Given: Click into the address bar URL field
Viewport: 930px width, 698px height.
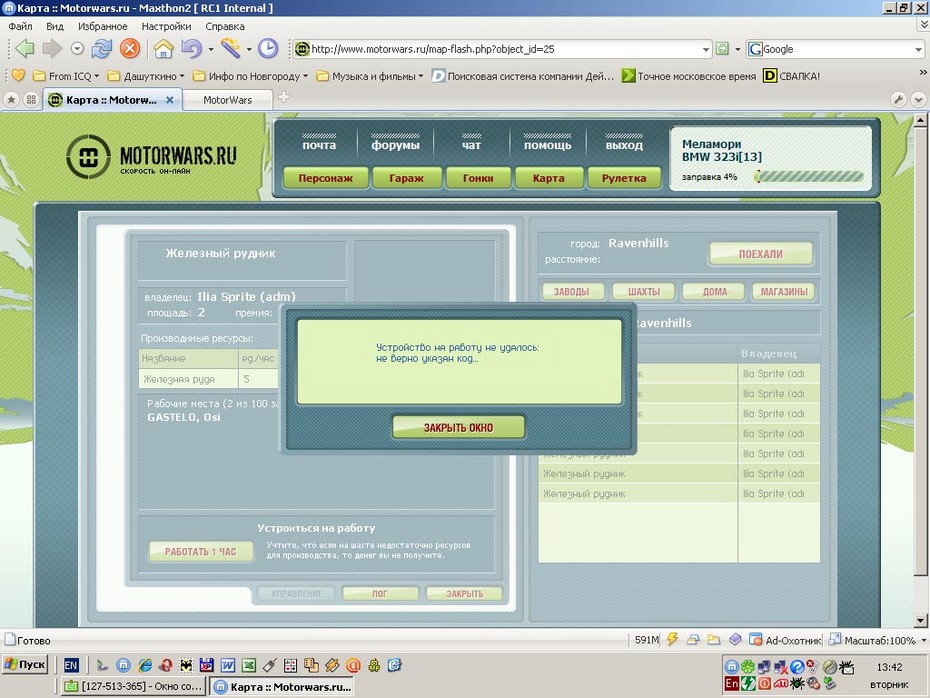Looking at the screenshot, I should tap(504, 49).
